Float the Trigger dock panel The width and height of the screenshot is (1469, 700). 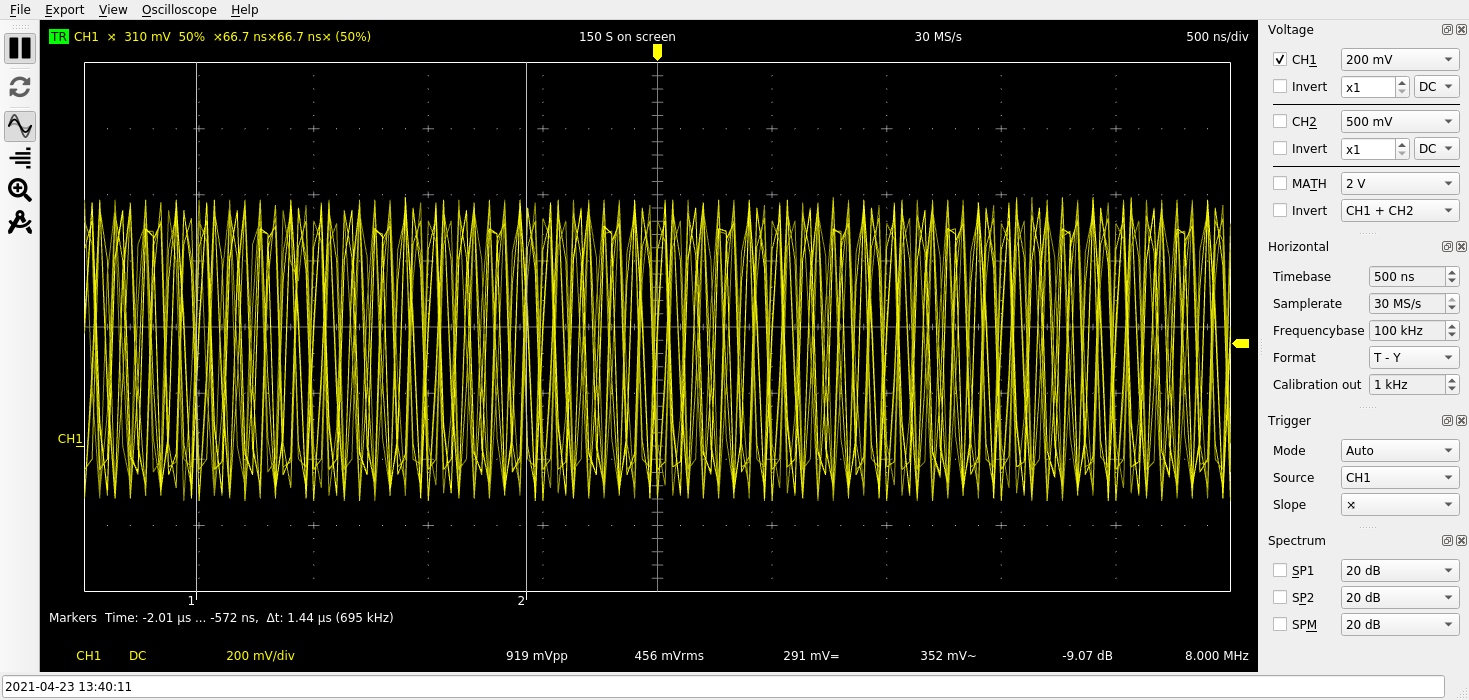click(x=1447, y=421)
